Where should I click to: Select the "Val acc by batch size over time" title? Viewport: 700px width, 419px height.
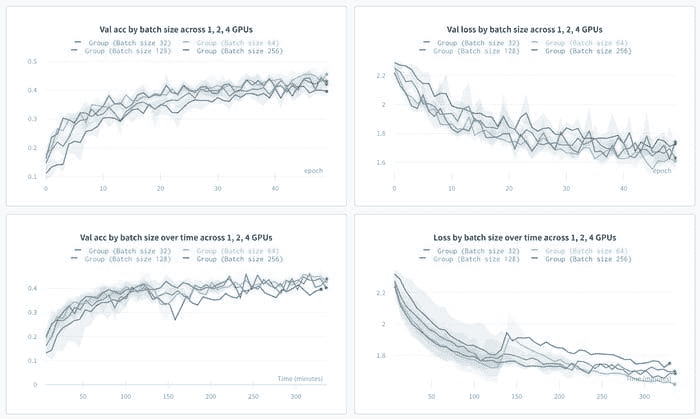coord(175,237)
